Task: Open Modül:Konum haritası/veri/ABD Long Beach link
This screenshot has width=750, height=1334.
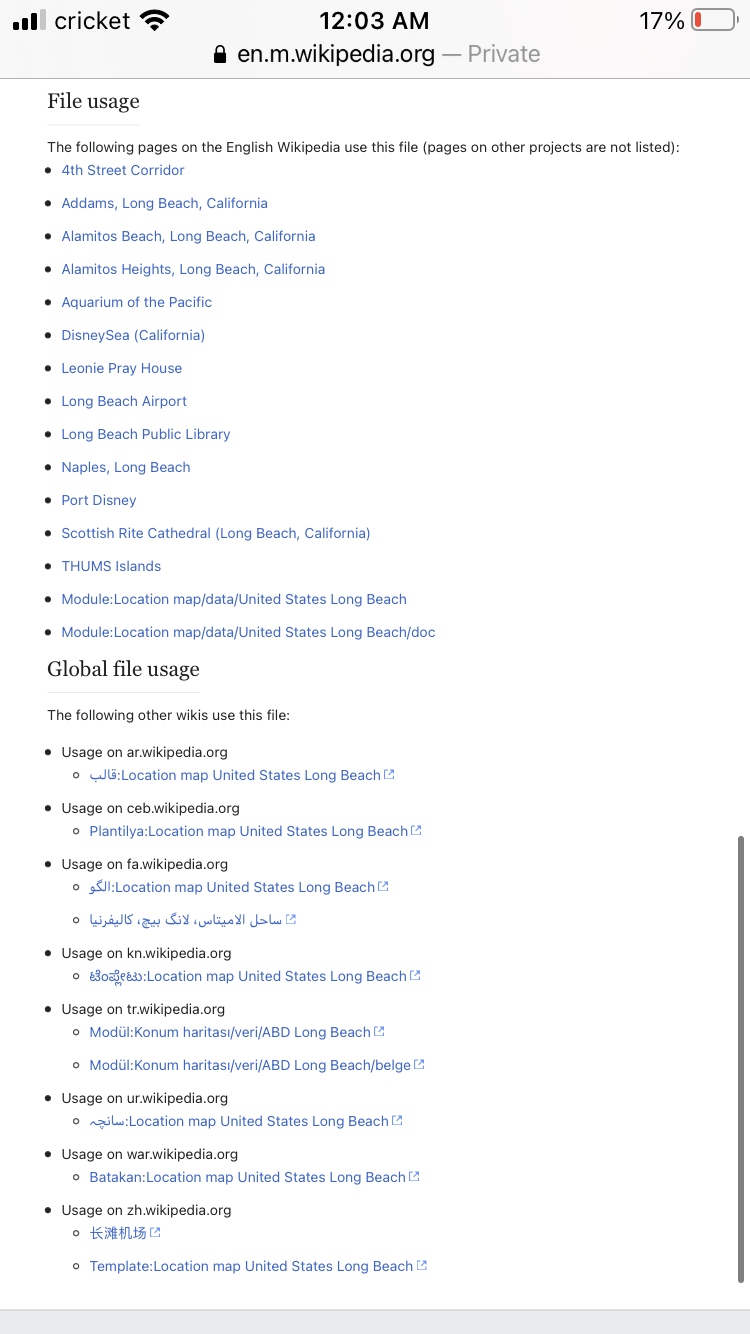Action: point(230,1032)
